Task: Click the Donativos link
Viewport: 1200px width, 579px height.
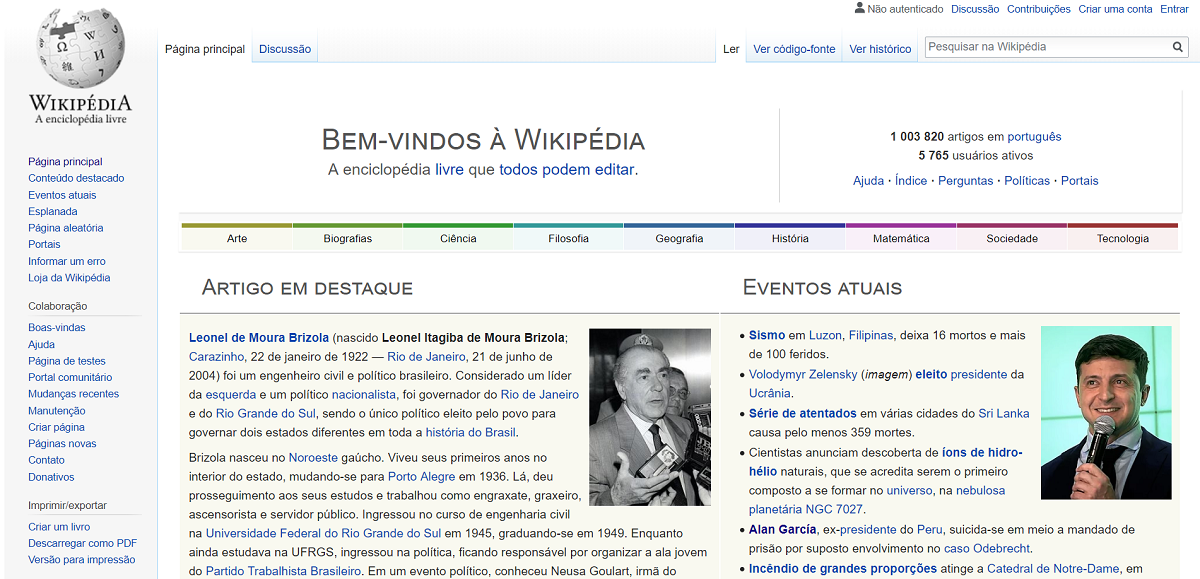Action: click(51, 477)
